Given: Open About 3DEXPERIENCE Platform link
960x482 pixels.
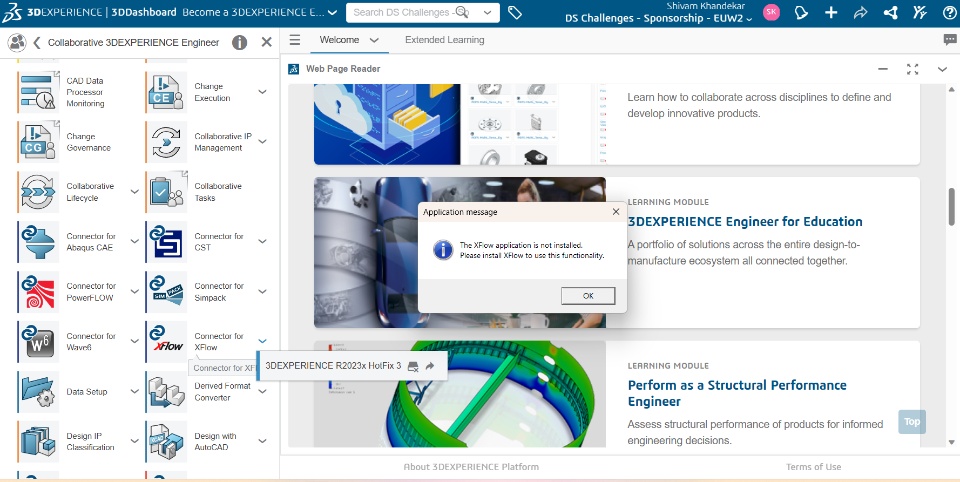Looking at the screenshot, I should (x=471, y=467).
